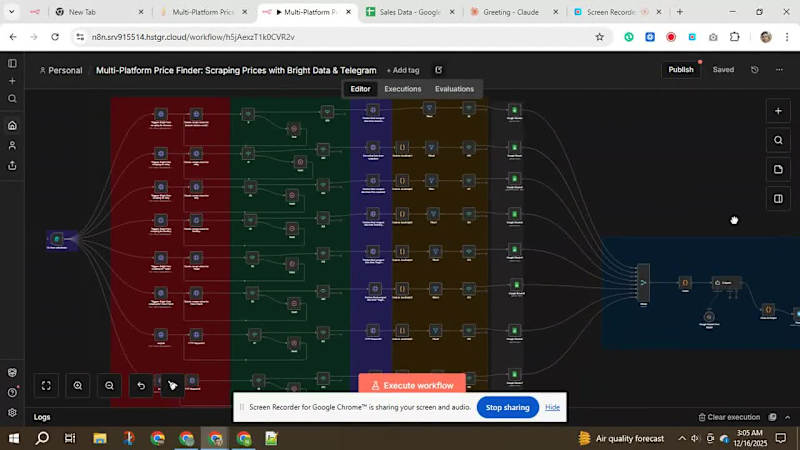Open the personal user icon in the n8n sidebar
The height and width of the screenshot is (450, 800).
(x=12, y=145)
